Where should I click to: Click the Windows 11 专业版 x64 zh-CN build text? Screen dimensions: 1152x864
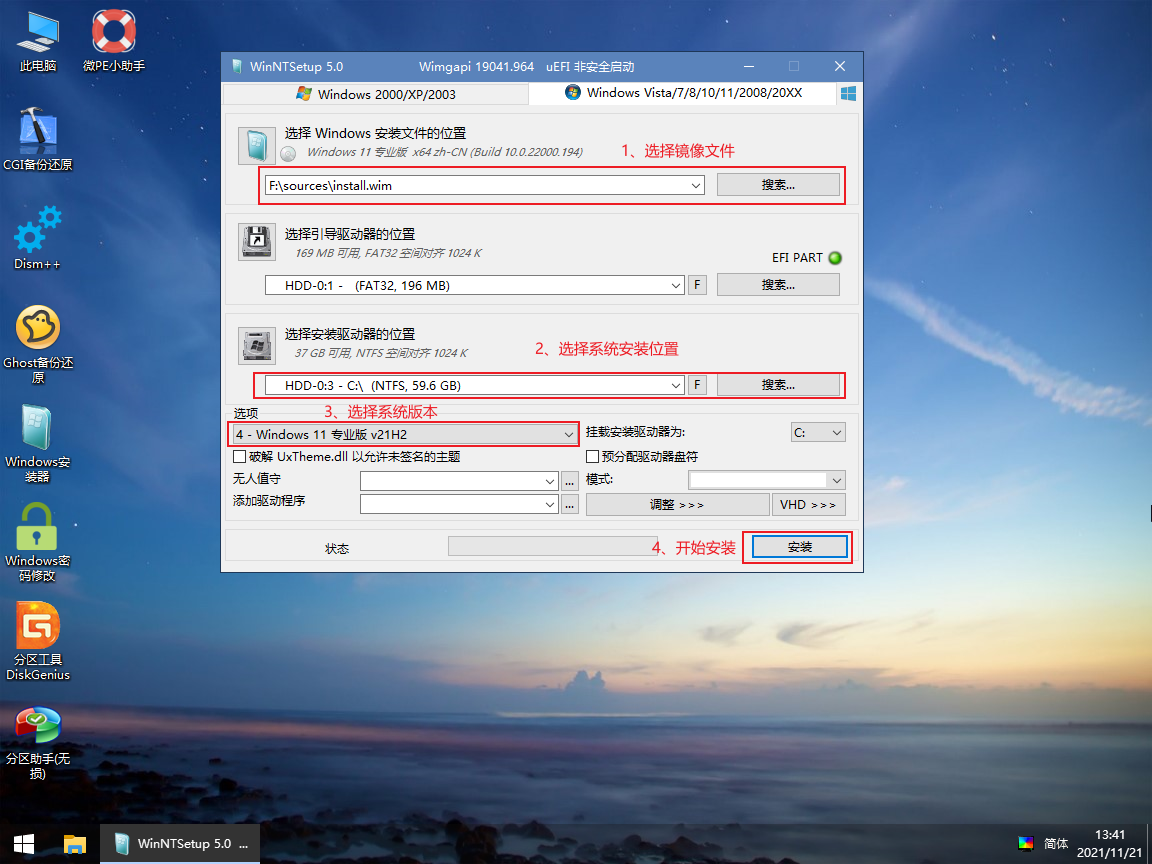click(x=444, y=152)
